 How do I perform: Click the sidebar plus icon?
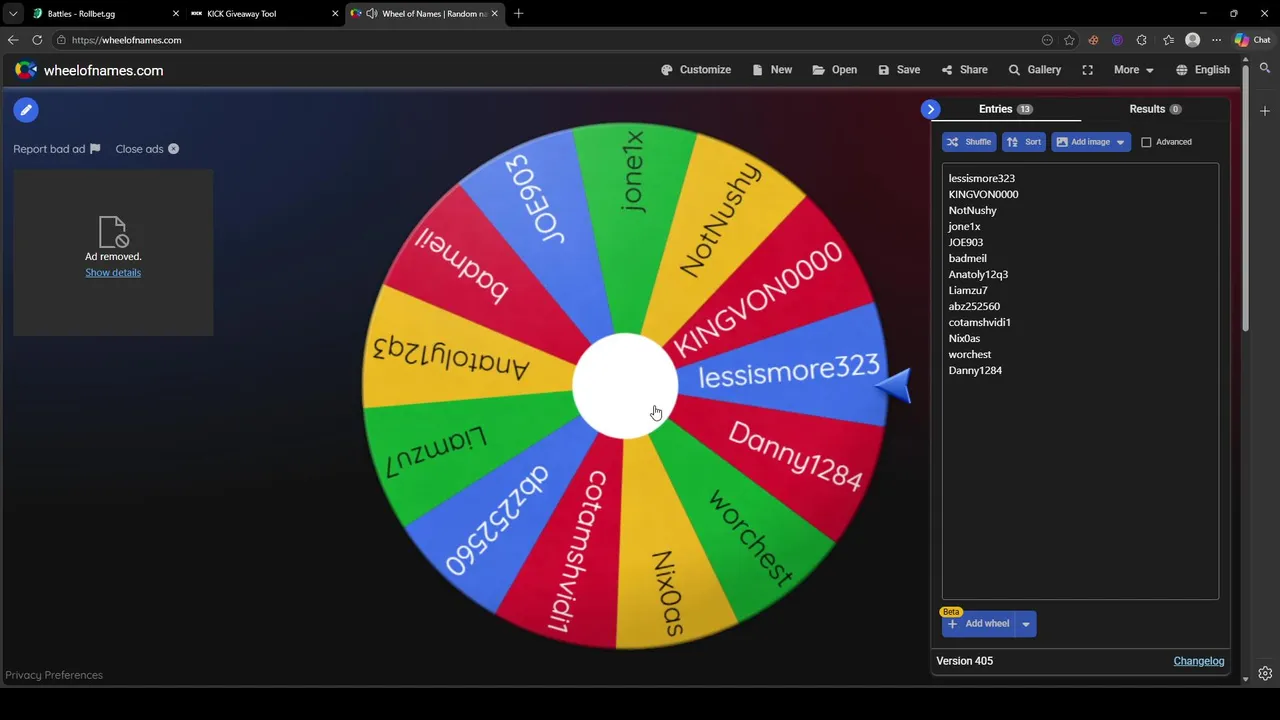coord(1265,111)
